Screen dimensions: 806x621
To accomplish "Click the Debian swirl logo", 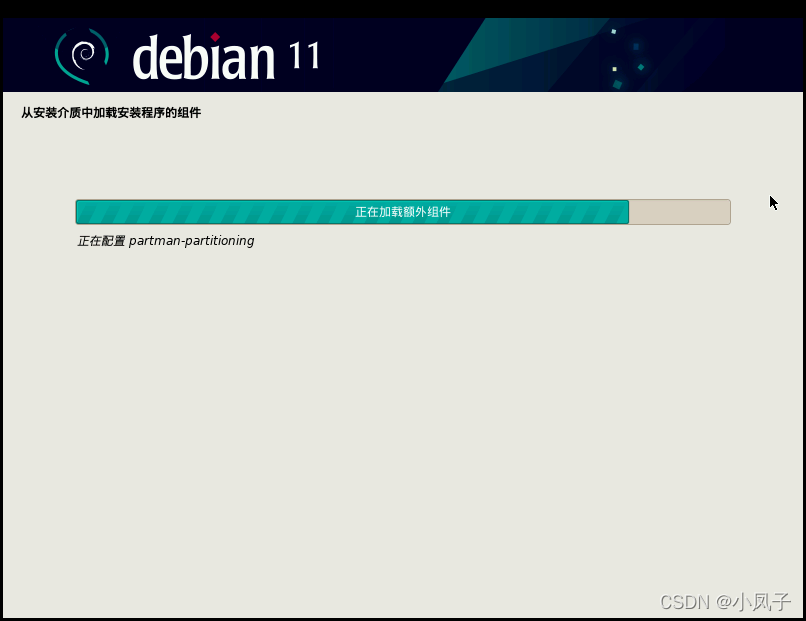I will pos(82,56).
